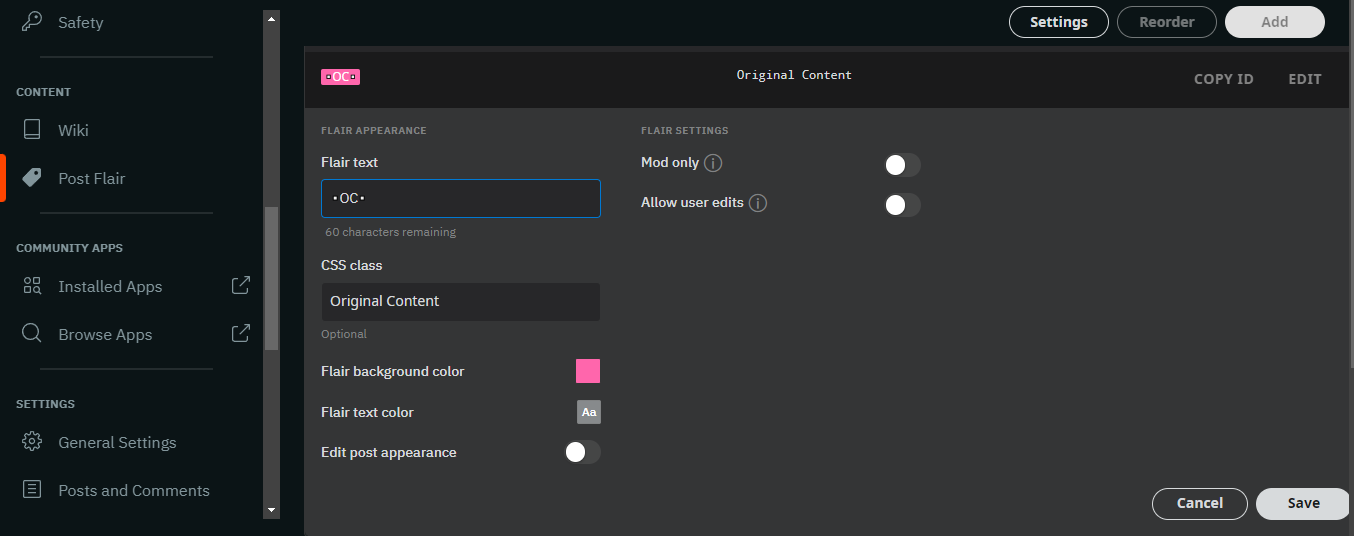Click the Wiki book icon
Image resolution: width=1354 pixels, height=536 pixels.
[32, 130]
